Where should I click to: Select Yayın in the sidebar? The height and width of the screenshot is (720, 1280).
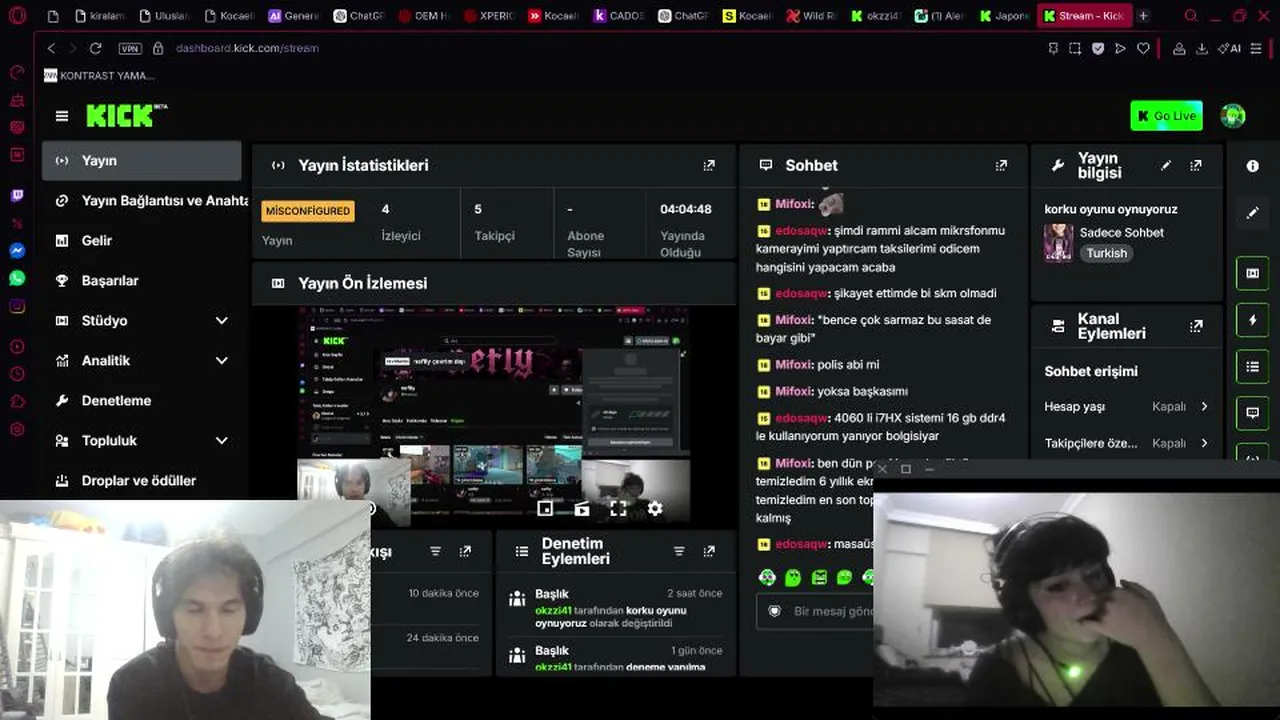click(142, 161)
